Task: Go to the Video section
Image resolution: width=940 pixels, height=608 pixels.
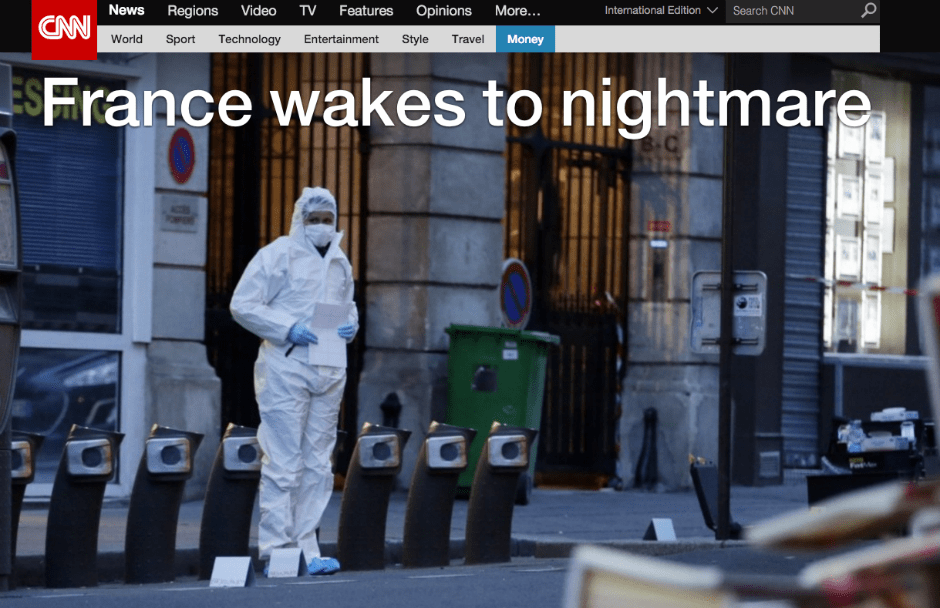Action: (x=258, y=11)
